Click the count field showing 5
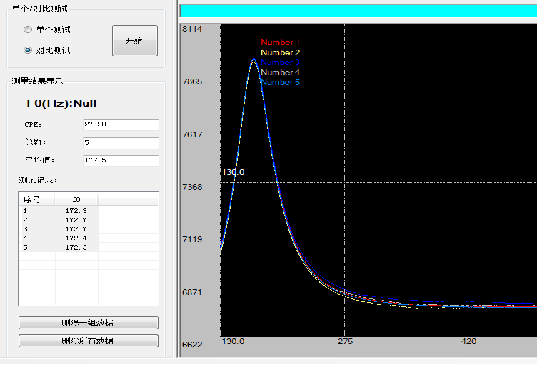The height and width of the screenshot is (365, 537). (x=121, y=143)
